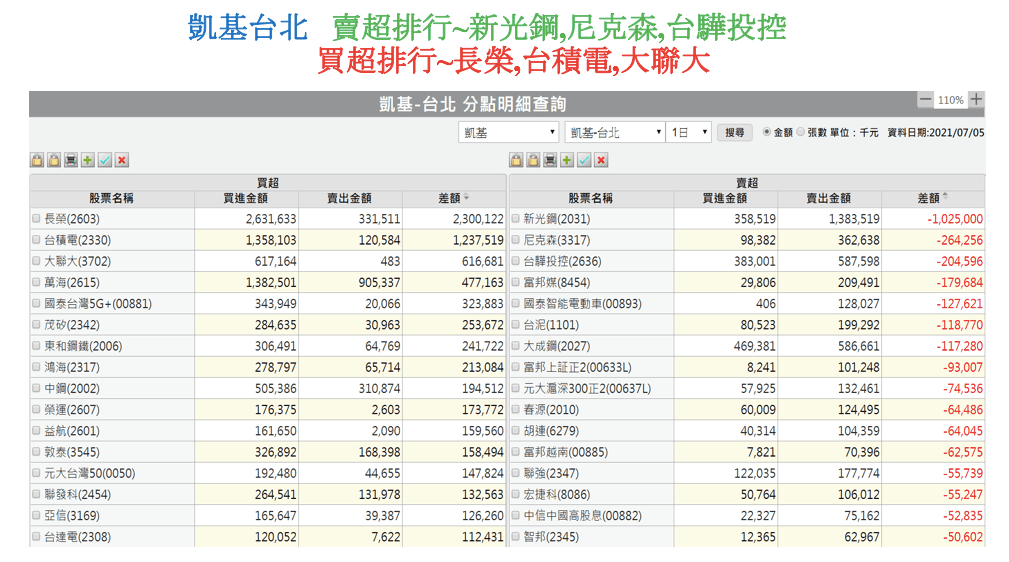Click the cart icon in right table toolbar
Image resolution: width=1009 pixels, height=562 pixels.
(x=550, y=160)
